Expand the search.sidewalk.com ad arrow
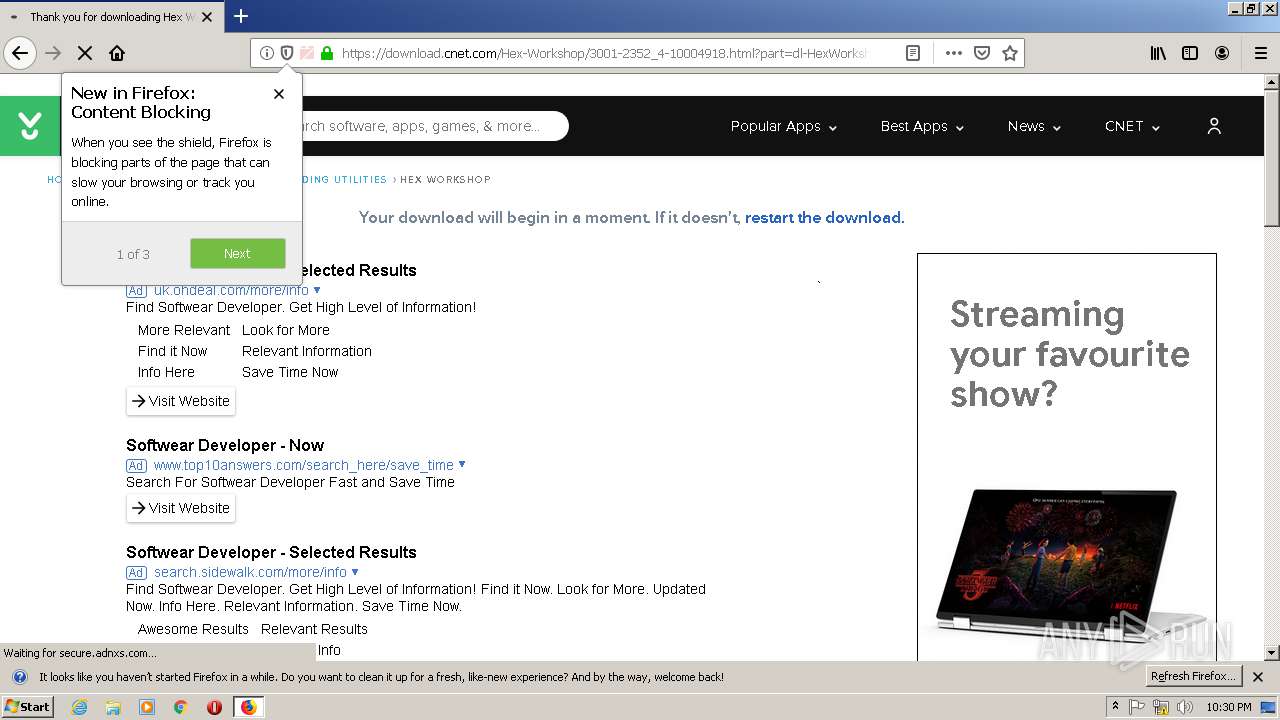This screenshot has width=1280, height=720. tap(355, 572)
